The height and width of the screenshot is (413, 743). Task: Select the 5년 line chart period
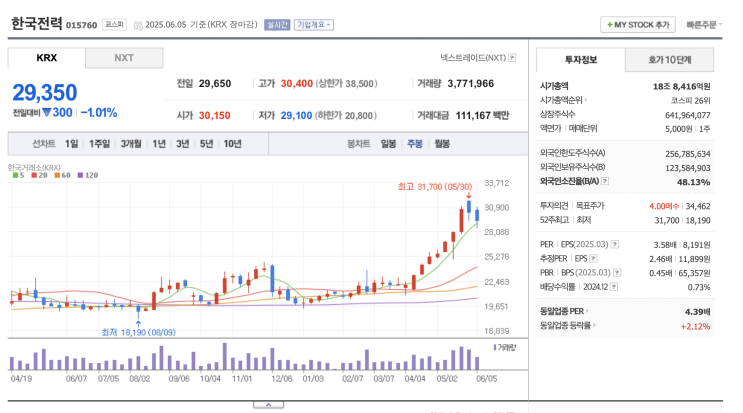206,144
